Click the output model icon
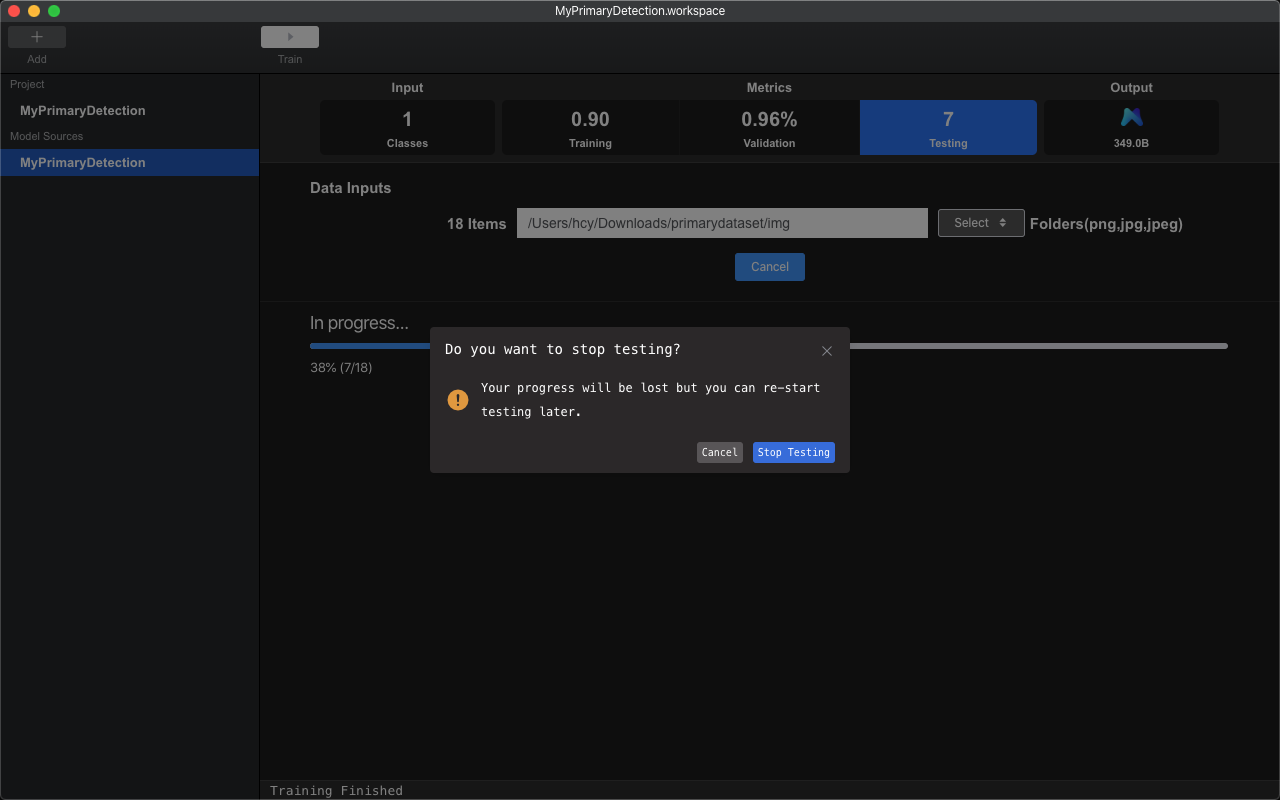1280x800 pixels. pyautogui.click(x=1131, y=118)
